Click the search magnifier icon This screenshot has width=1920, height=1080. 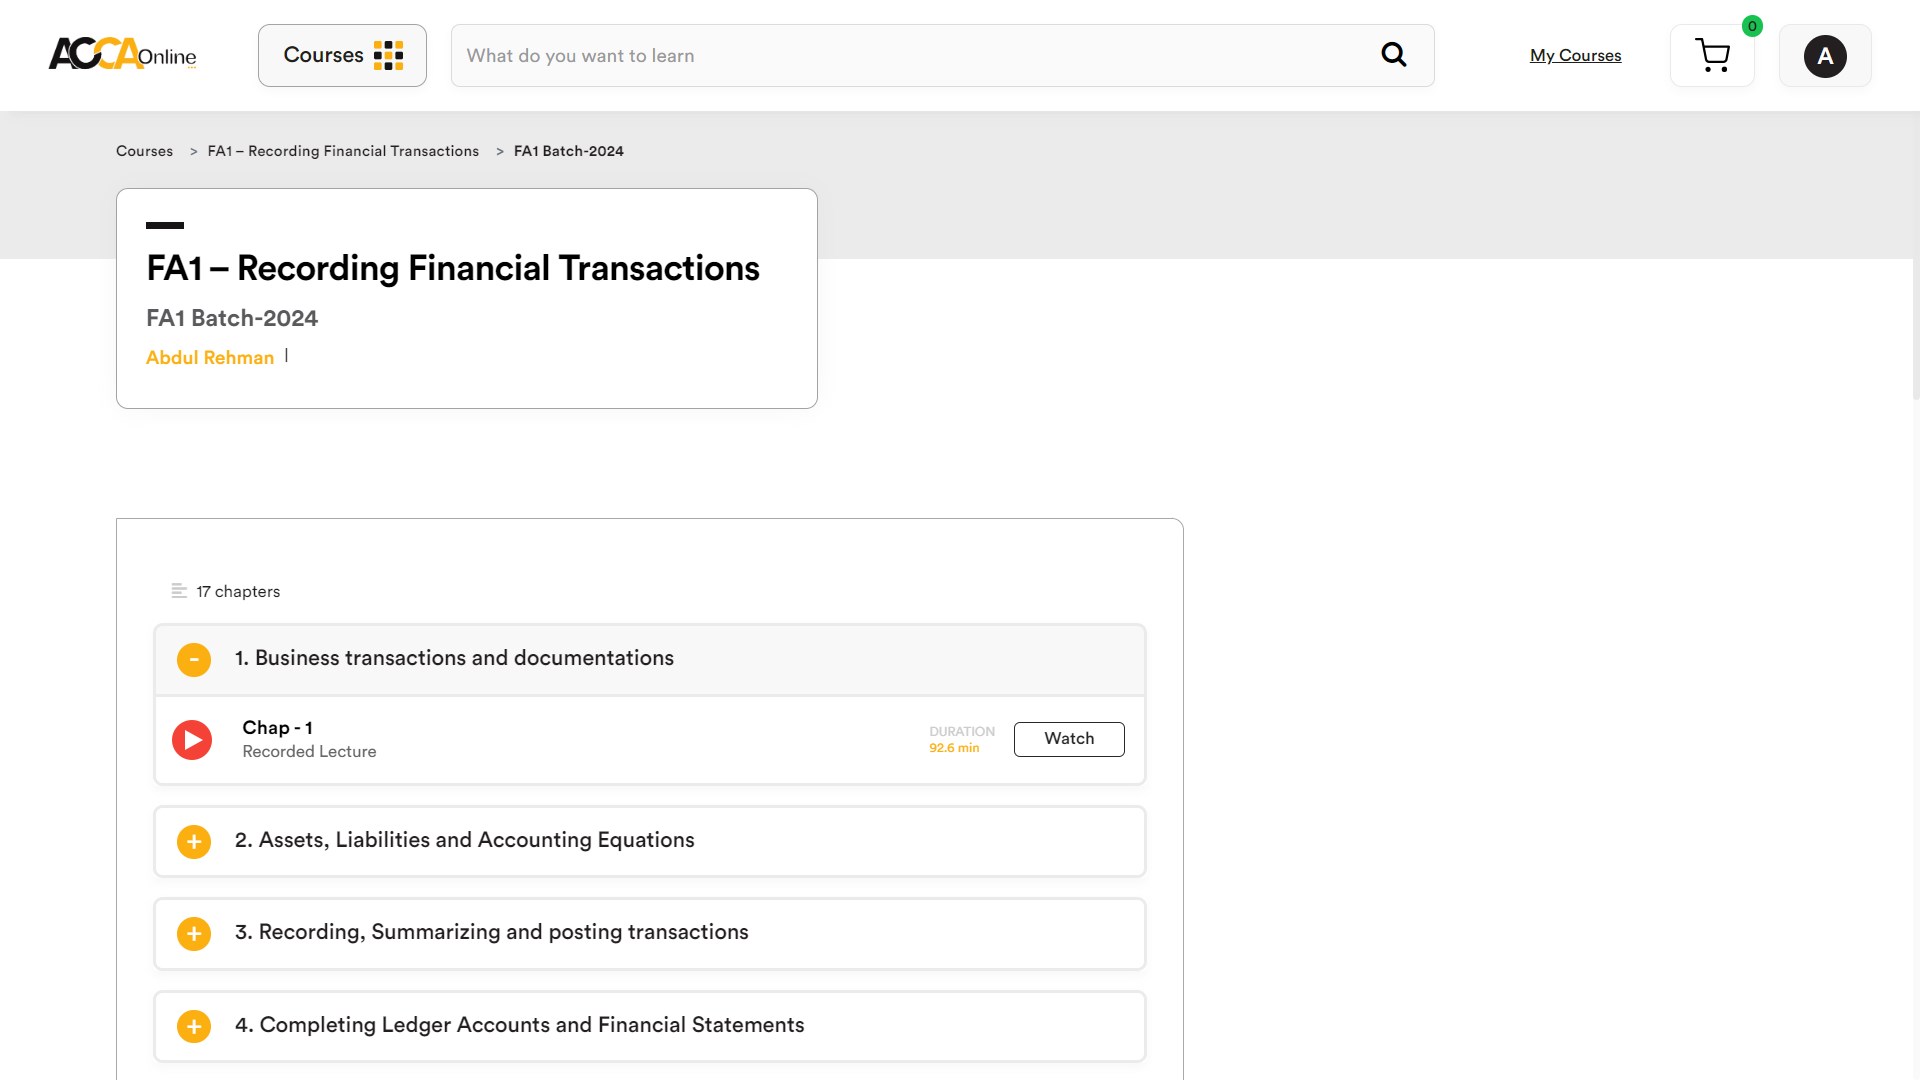coord(1393,55)
